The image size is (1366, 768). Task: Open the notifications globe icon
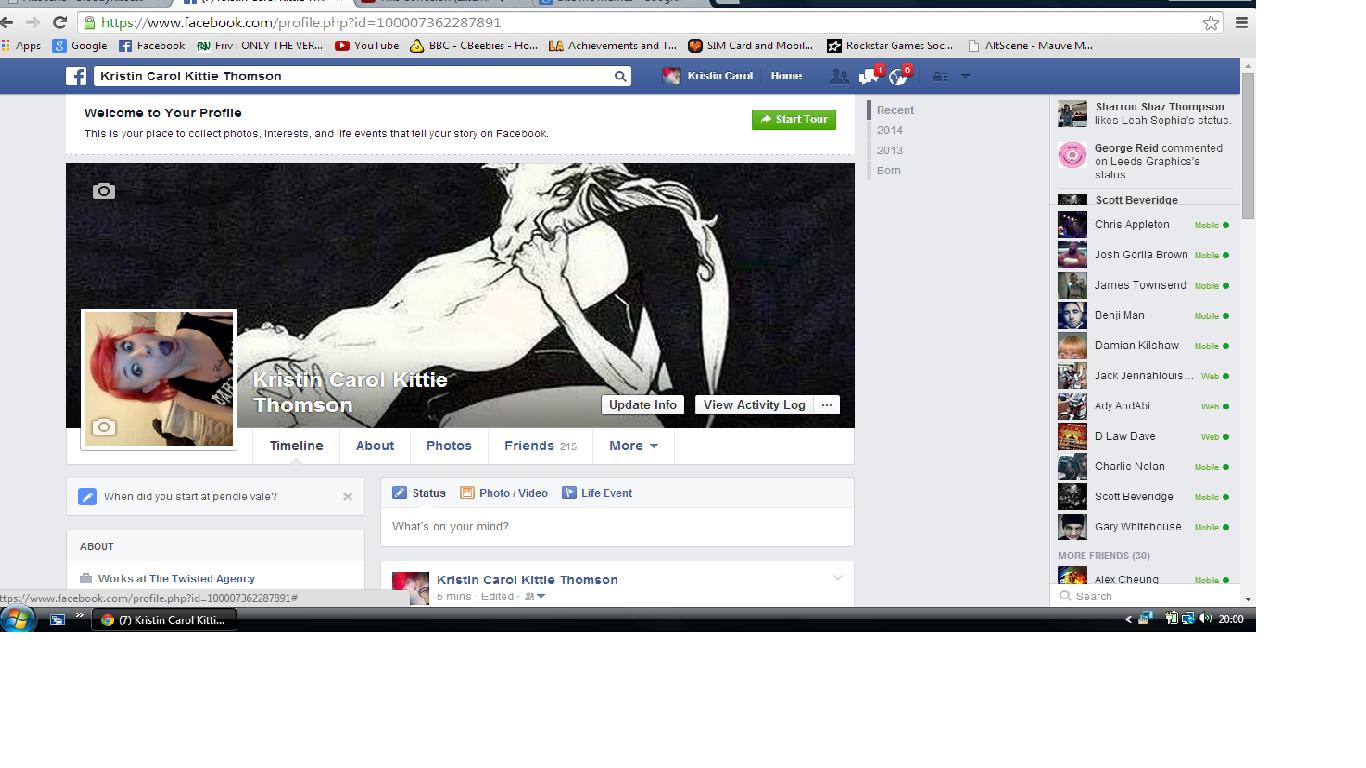tap(898, 76)
